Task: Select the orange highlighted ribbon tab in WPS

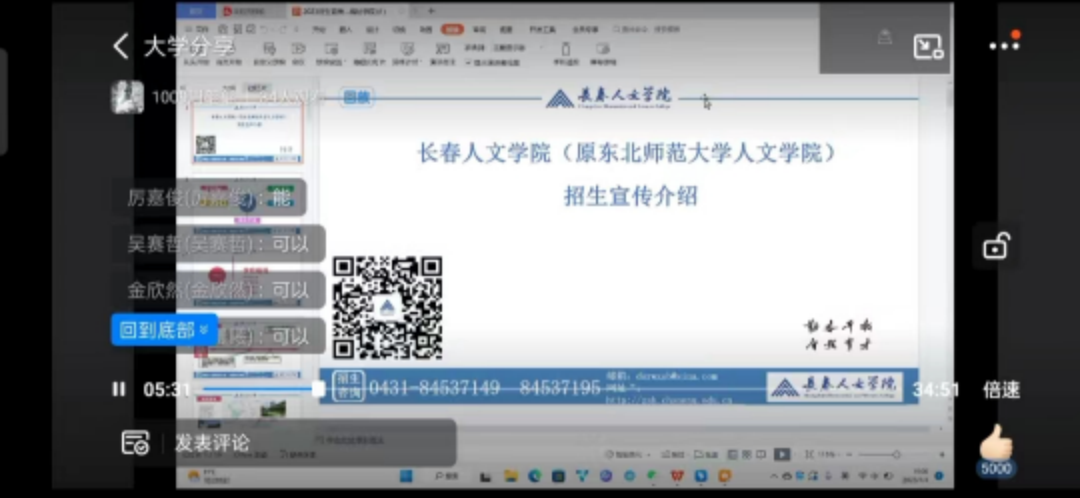Action: (x=452, y=29)
